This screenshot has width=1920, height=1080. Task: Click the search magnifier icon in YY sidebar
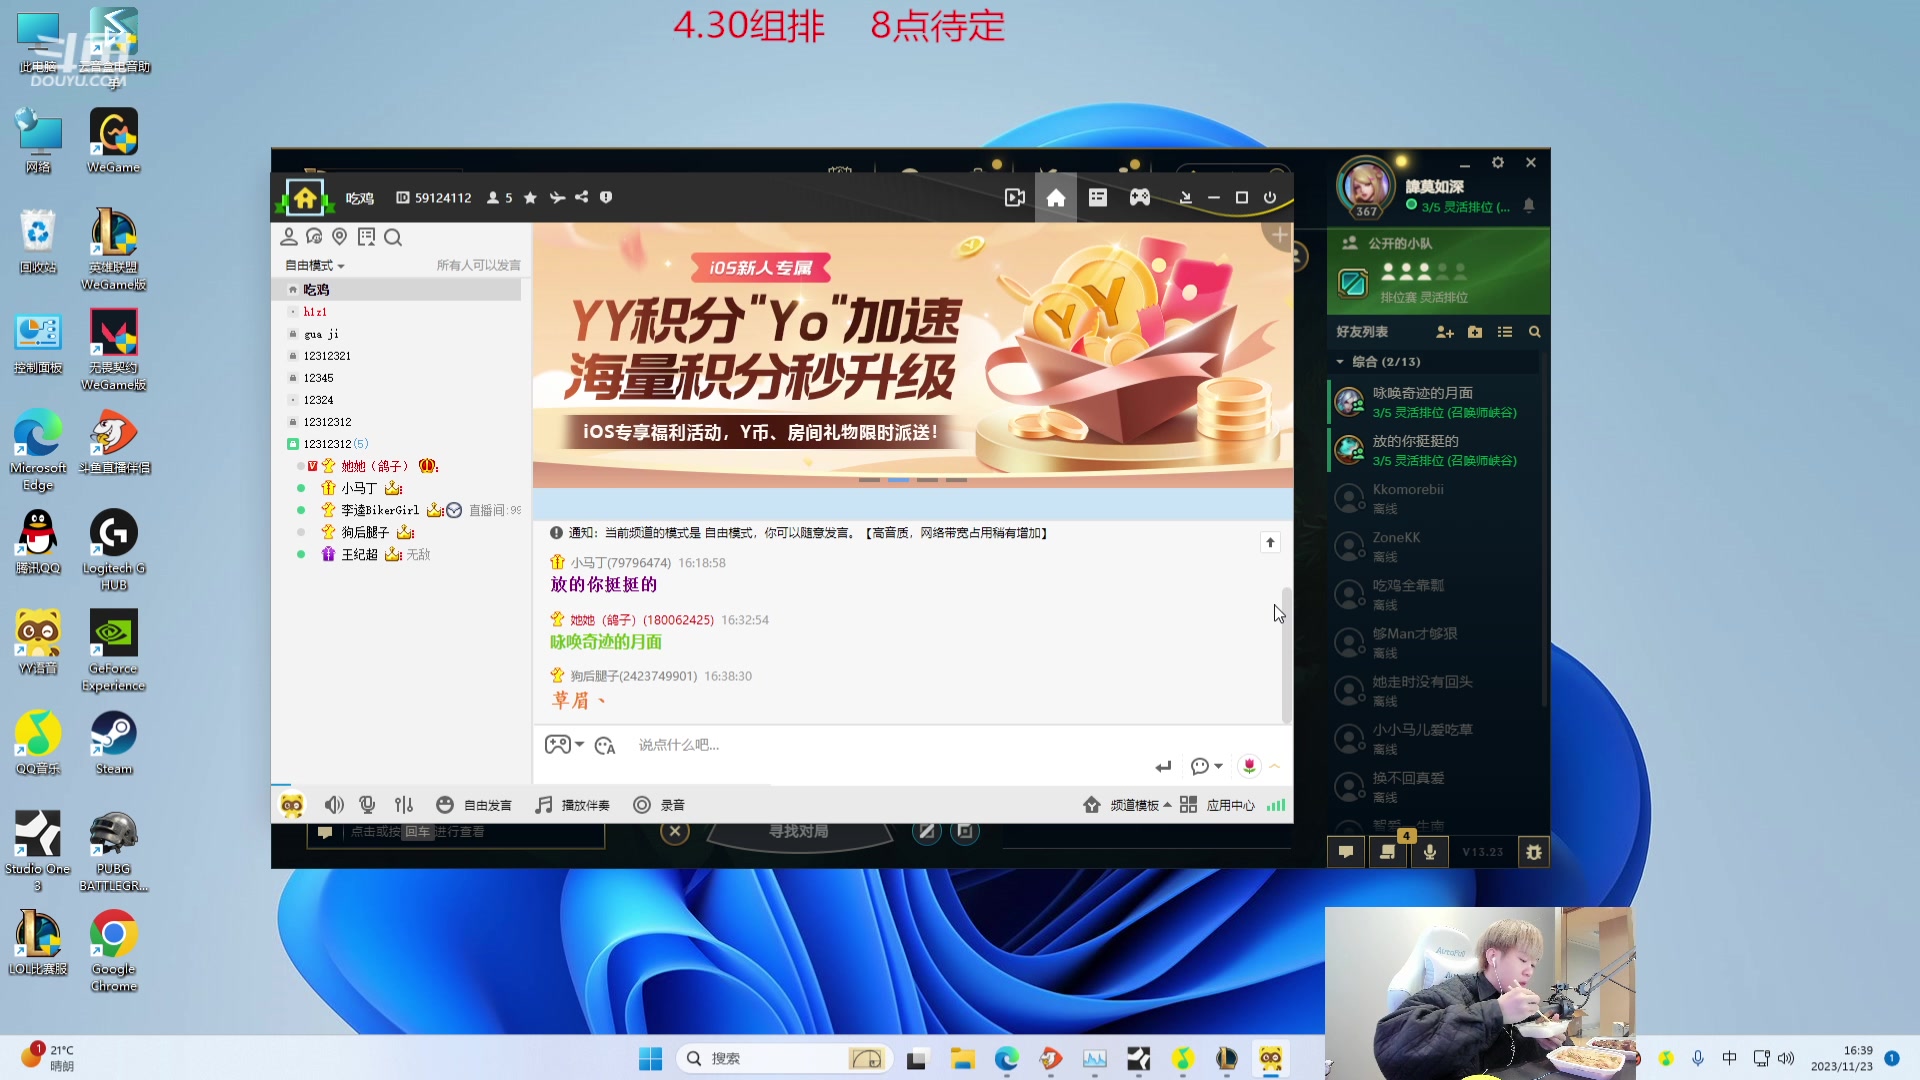click(393, 237)
